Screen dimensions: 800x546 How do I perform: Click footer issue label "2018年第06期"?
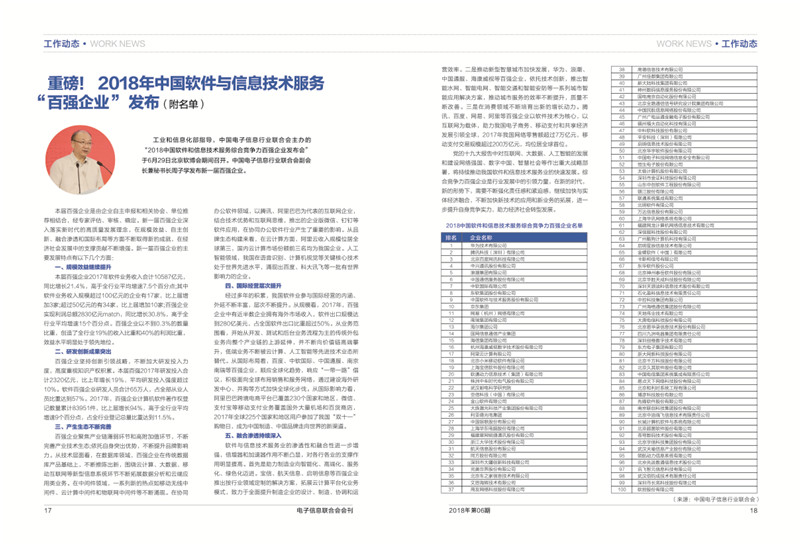tap(469, 510)
